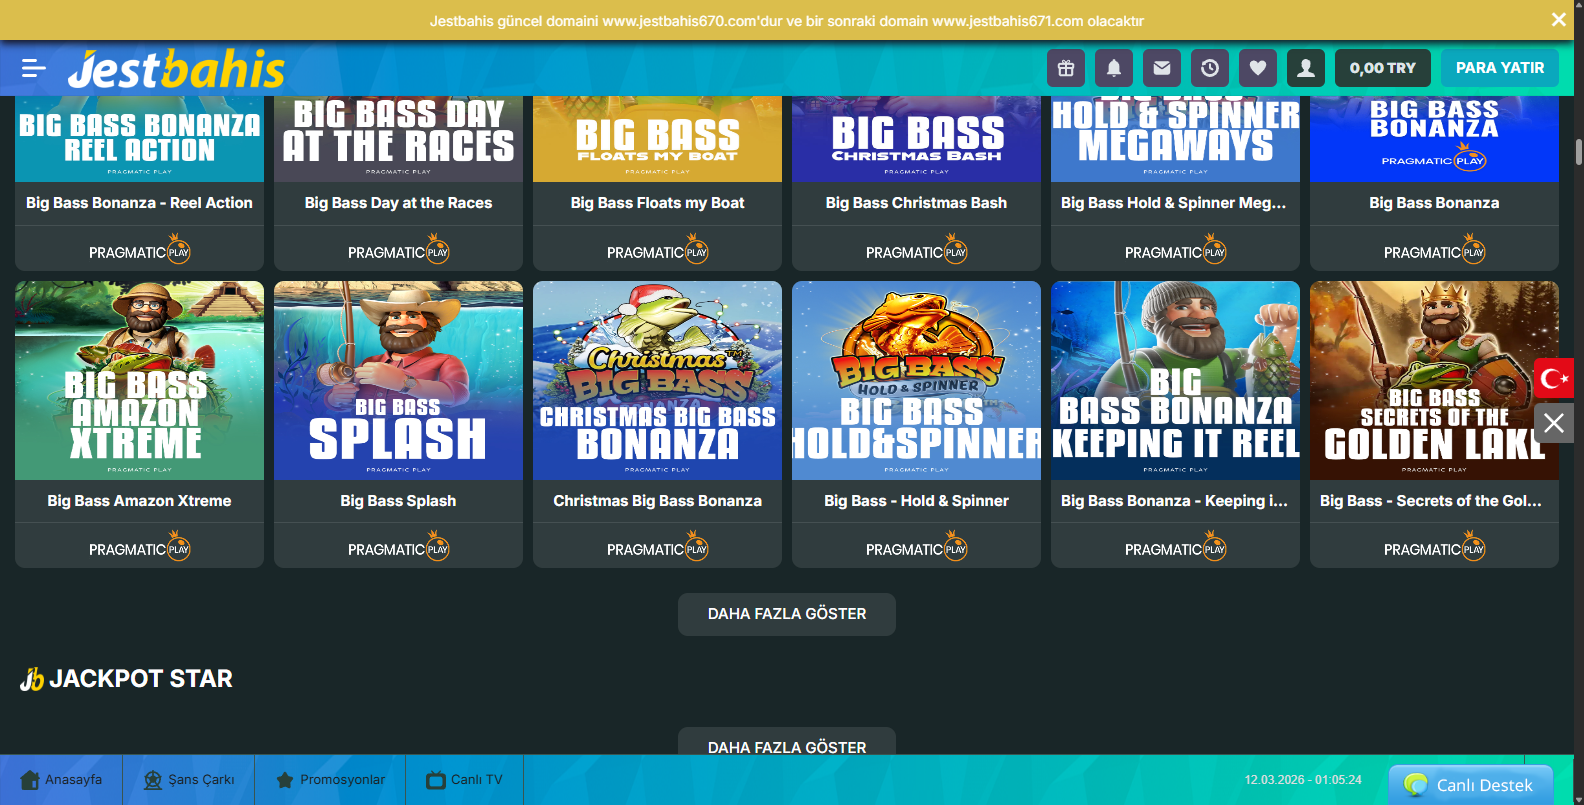Open Canlı Destek live chat
The width and height of the screenshot is (1584, 805).
coord(1470,785)
